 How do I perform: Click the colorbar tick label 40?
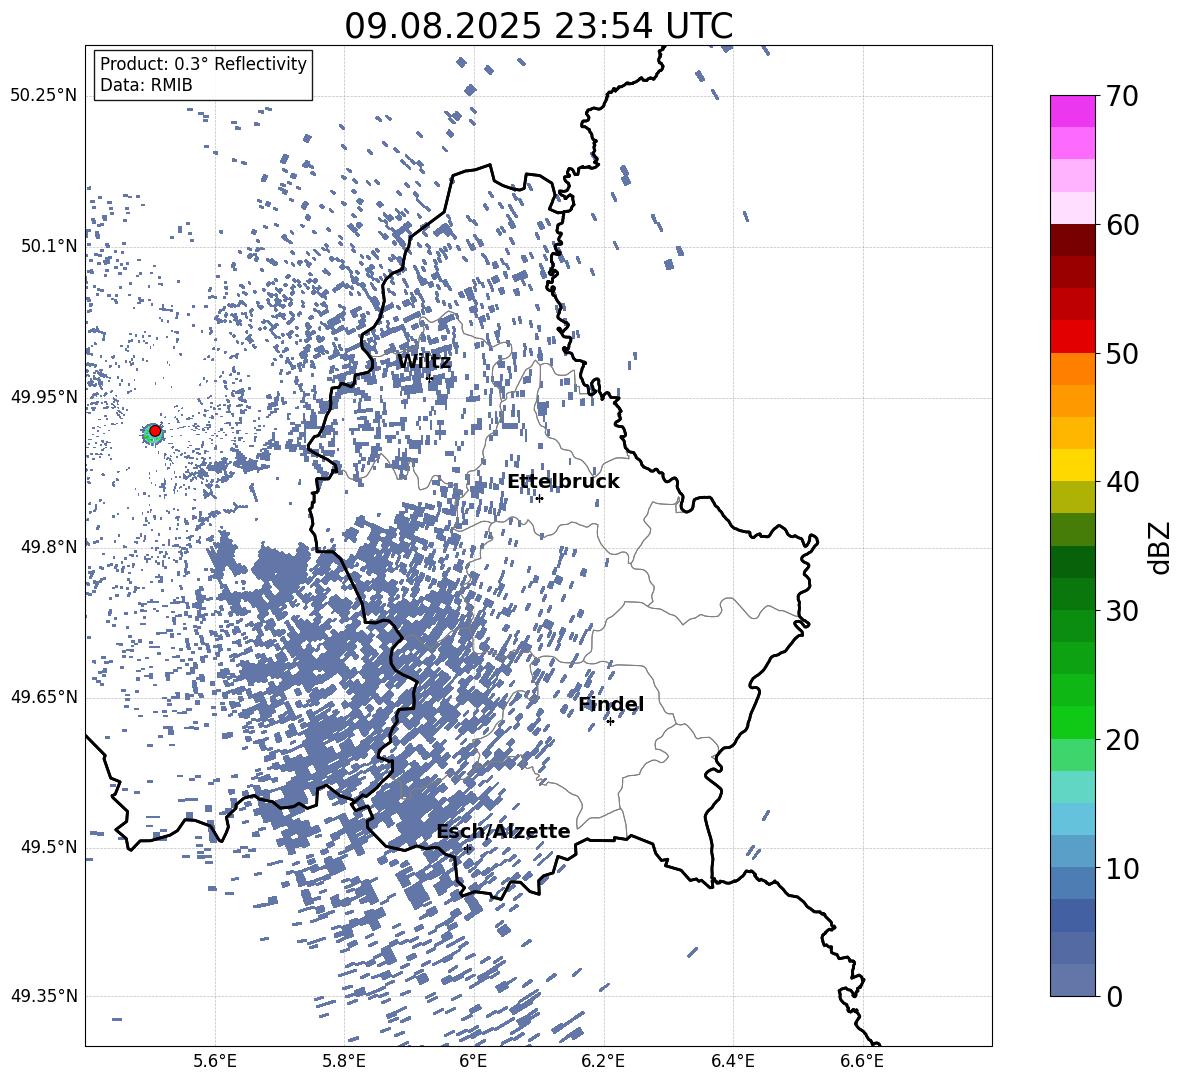coord(1122,482)
